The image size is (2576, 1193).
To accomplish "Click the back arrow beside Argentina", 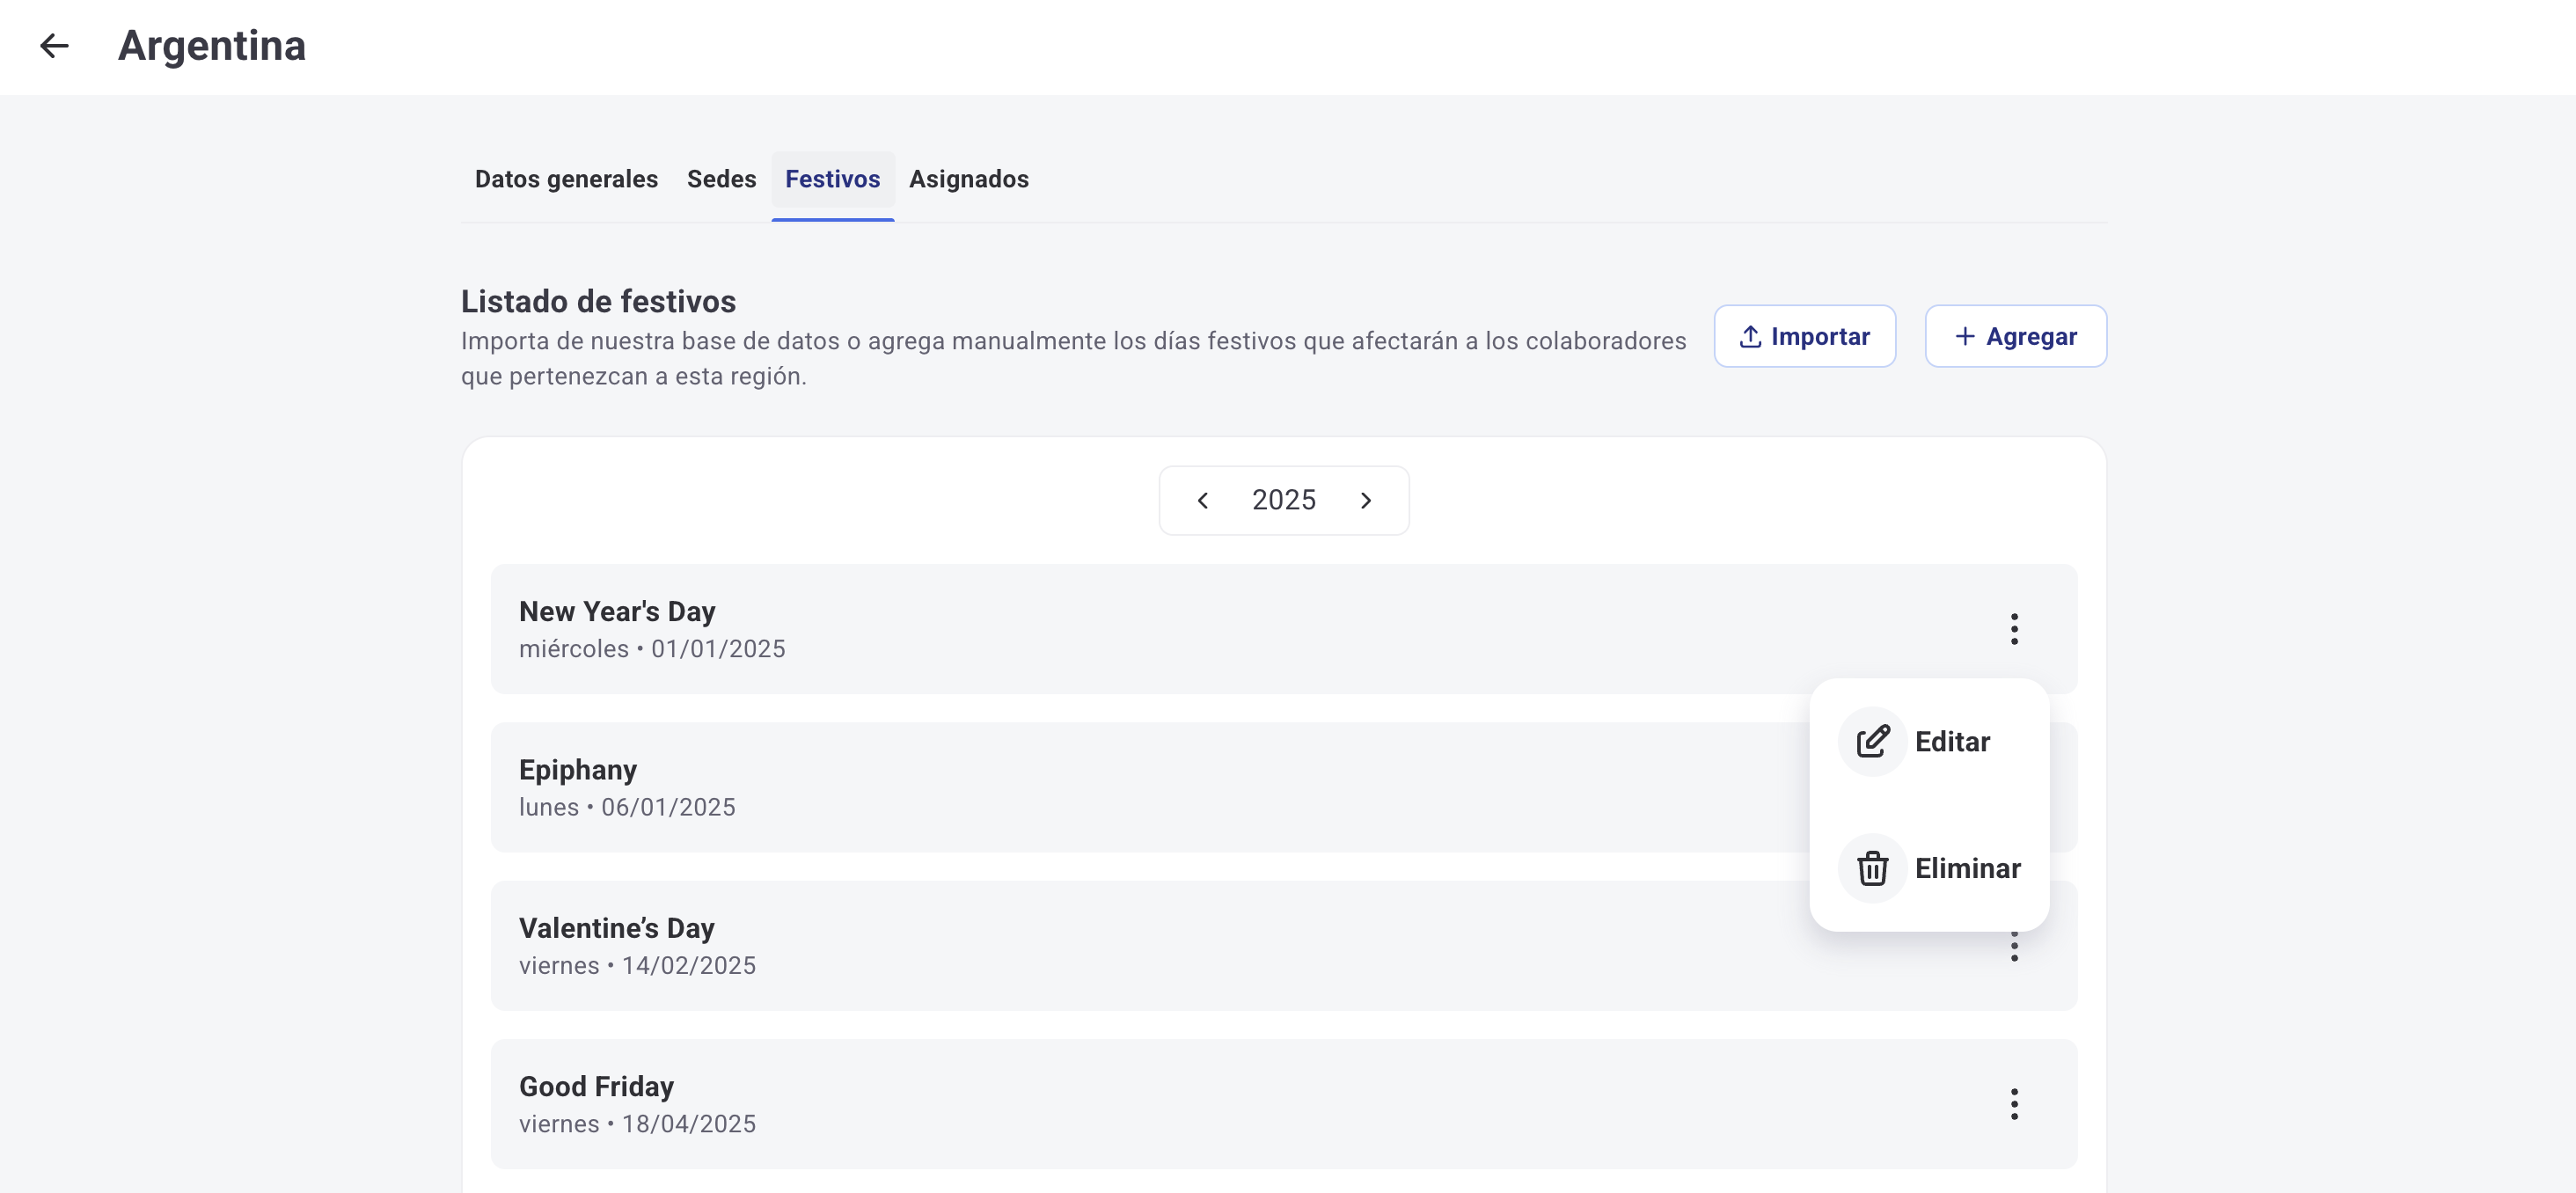I will tap(54, 46).
